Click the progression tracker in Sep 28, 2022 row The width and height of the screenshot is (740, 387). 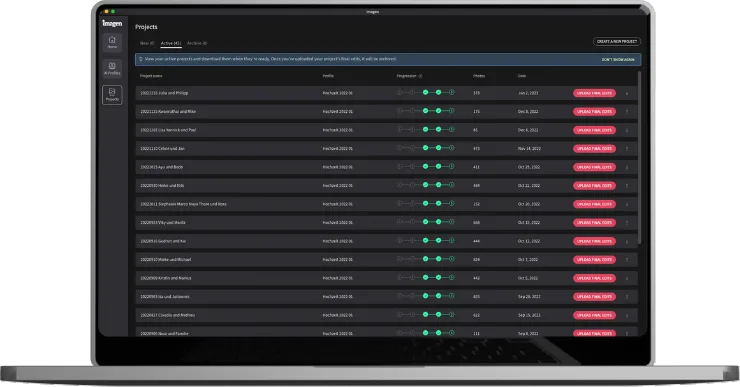pos(425,296)
